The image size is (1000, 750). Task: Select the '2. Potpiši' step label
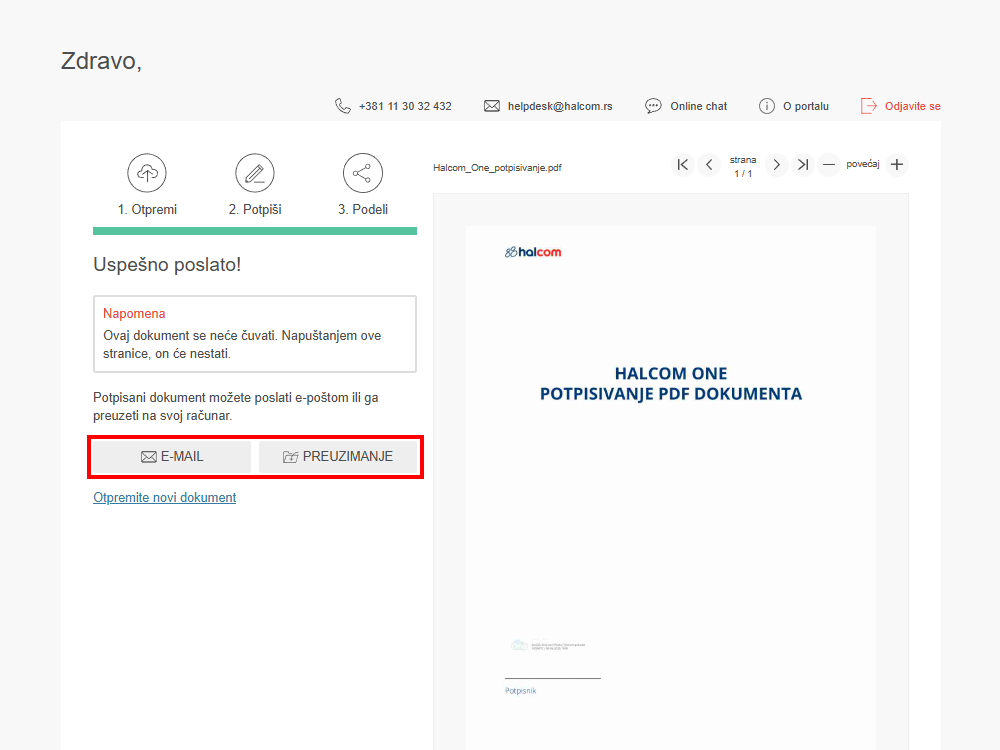(255, 209)
